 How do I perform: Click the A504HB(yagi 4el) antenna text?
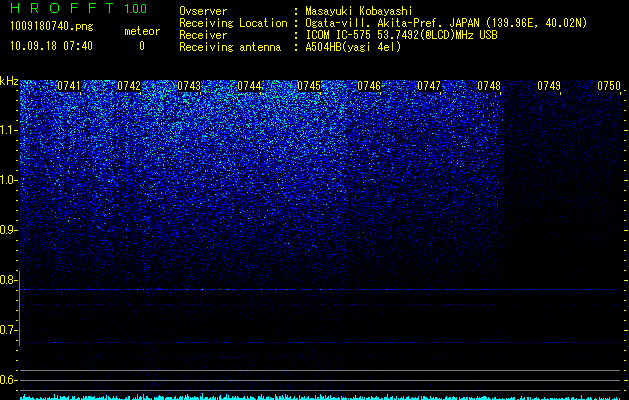click(x=353, y=47)
